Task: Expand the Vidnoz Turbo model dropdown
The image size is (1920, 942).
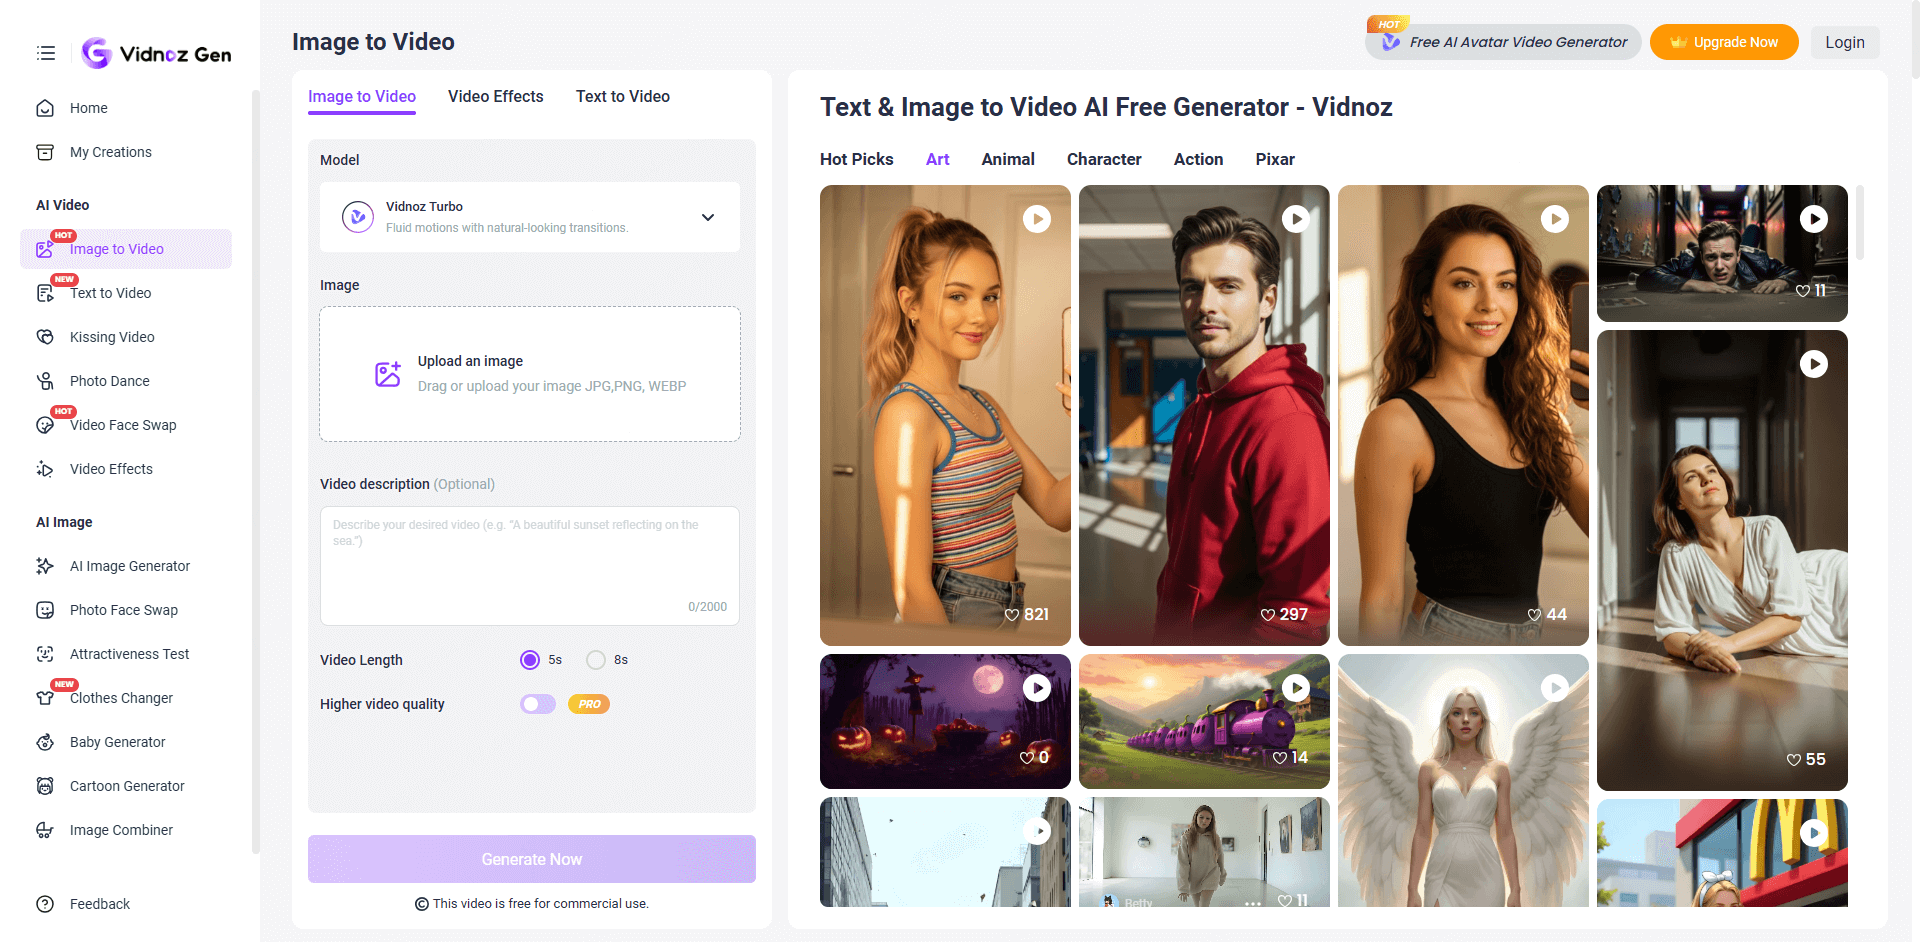Action: coord(707,217)
